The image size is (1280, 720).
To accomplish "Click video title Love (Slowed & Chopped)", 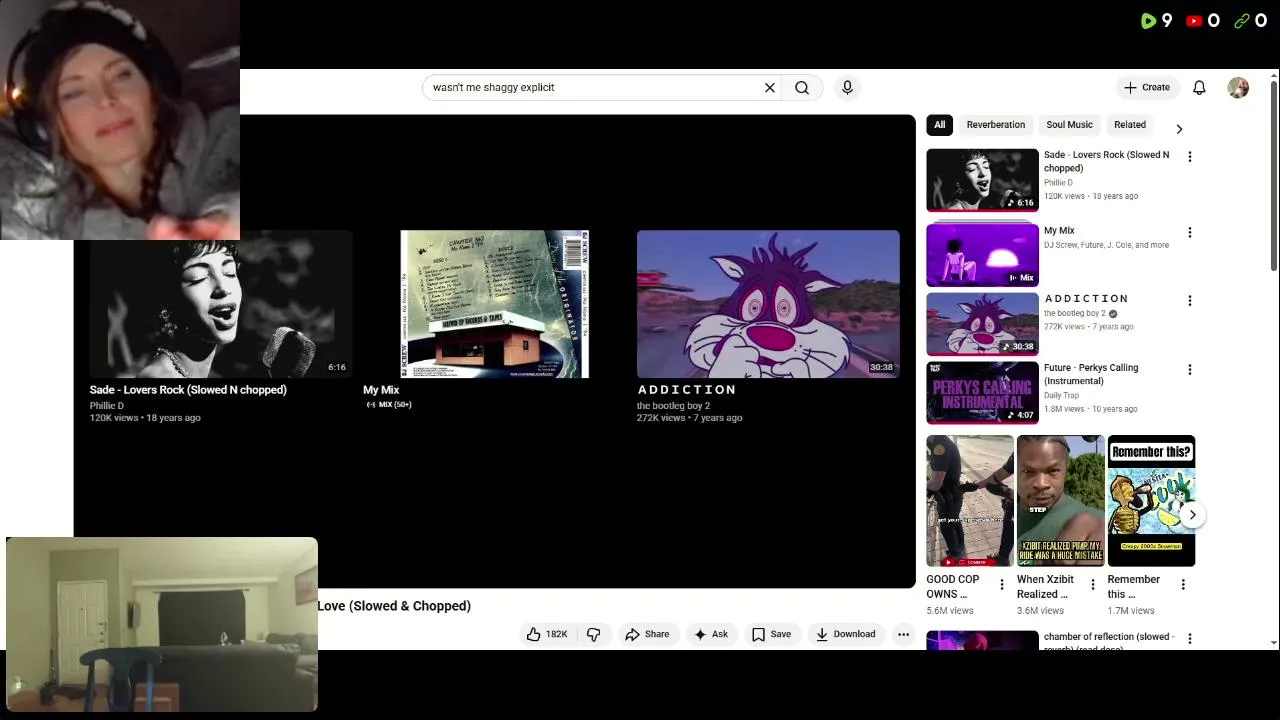I will [x=394, y=606].
